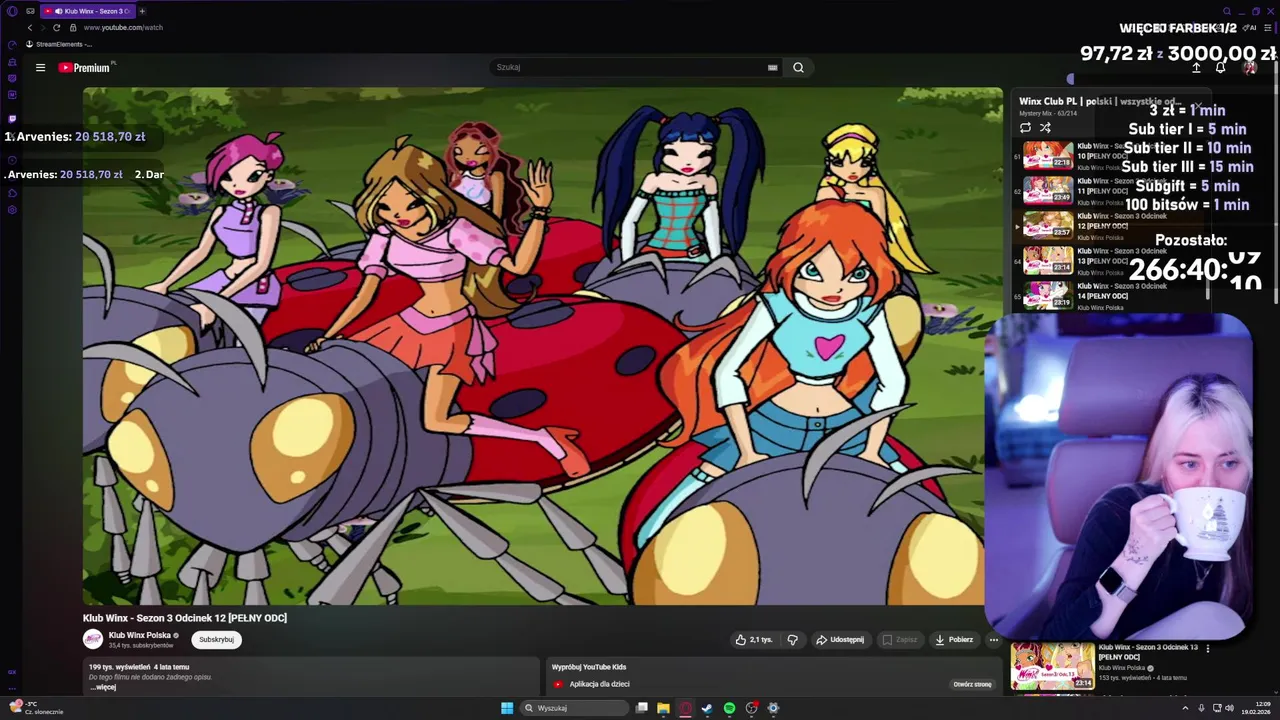Open weather widget in taskbar
This screenshot has height=720, width=1280.
coord(36,708)
